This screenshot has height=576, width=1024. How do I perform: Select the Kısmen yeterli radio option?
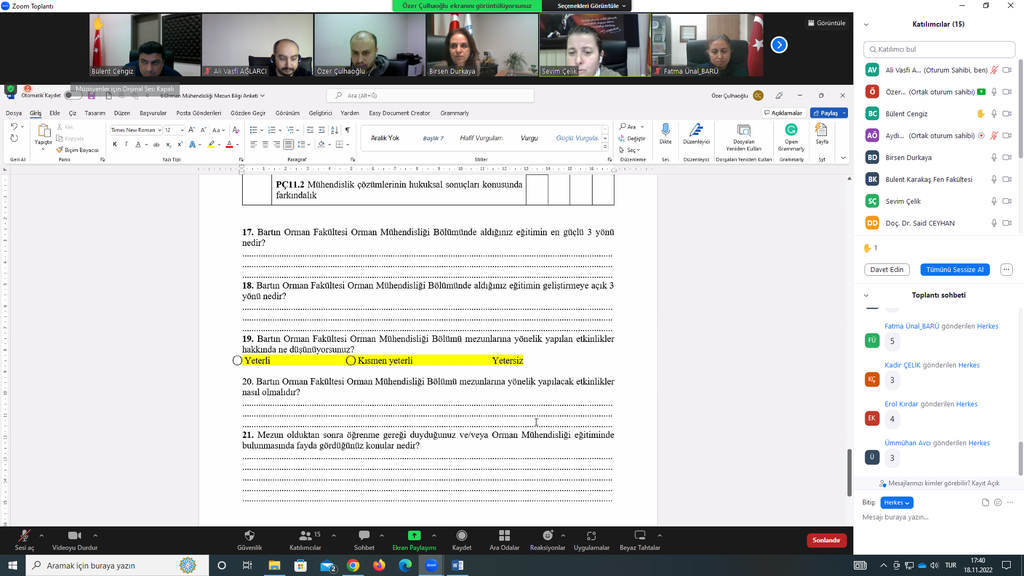(351, 360)
